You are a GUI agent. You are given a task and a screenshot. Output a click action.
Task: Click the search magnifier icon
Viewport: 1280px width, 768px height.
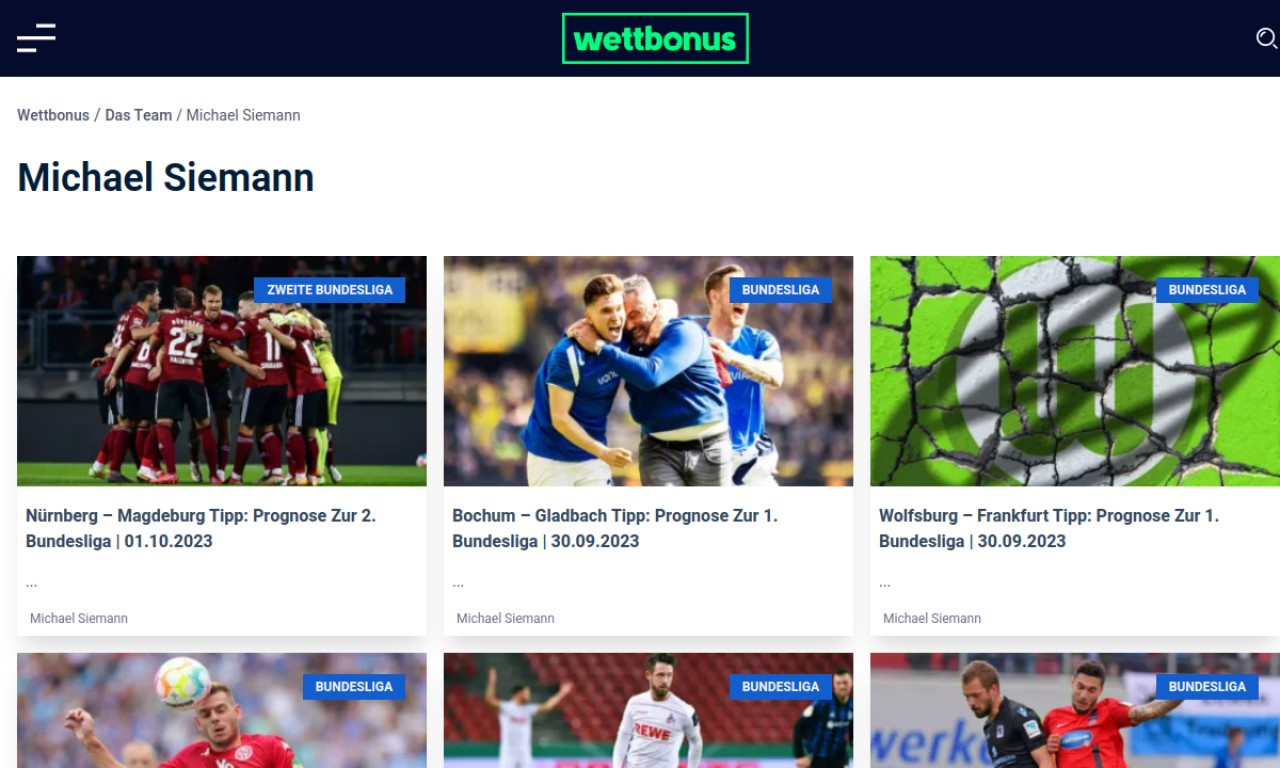[1266, 38]
